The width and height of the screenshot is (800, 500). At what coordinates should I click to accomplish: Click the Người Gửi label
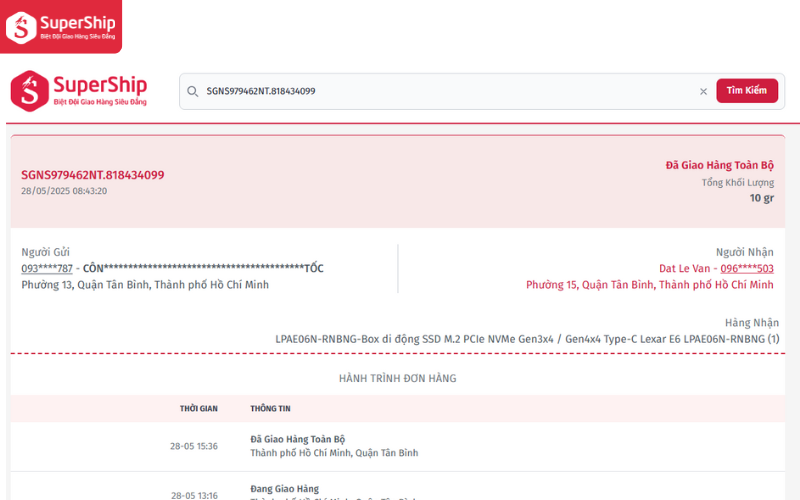coord(45,252)
